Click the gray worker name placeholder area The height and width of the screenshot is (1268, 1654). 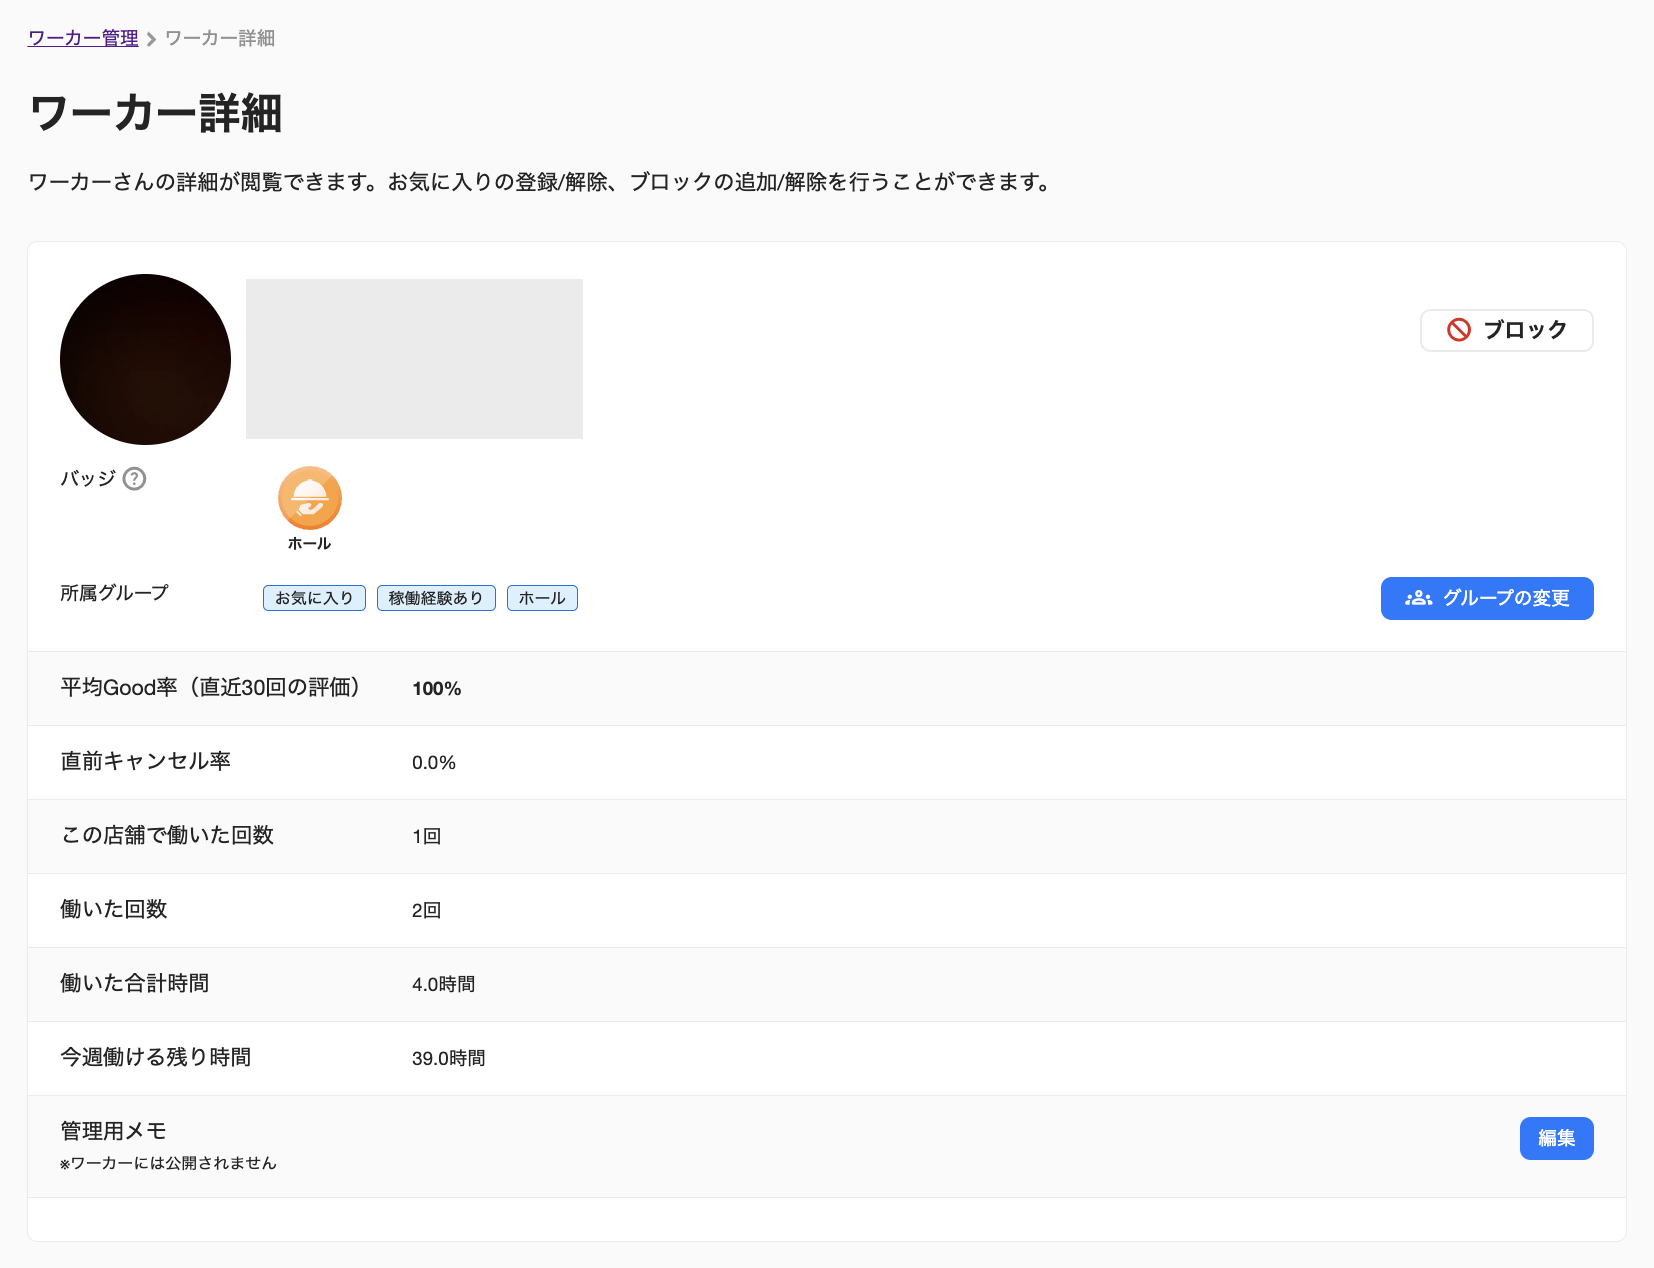click(x=414, y=358)
